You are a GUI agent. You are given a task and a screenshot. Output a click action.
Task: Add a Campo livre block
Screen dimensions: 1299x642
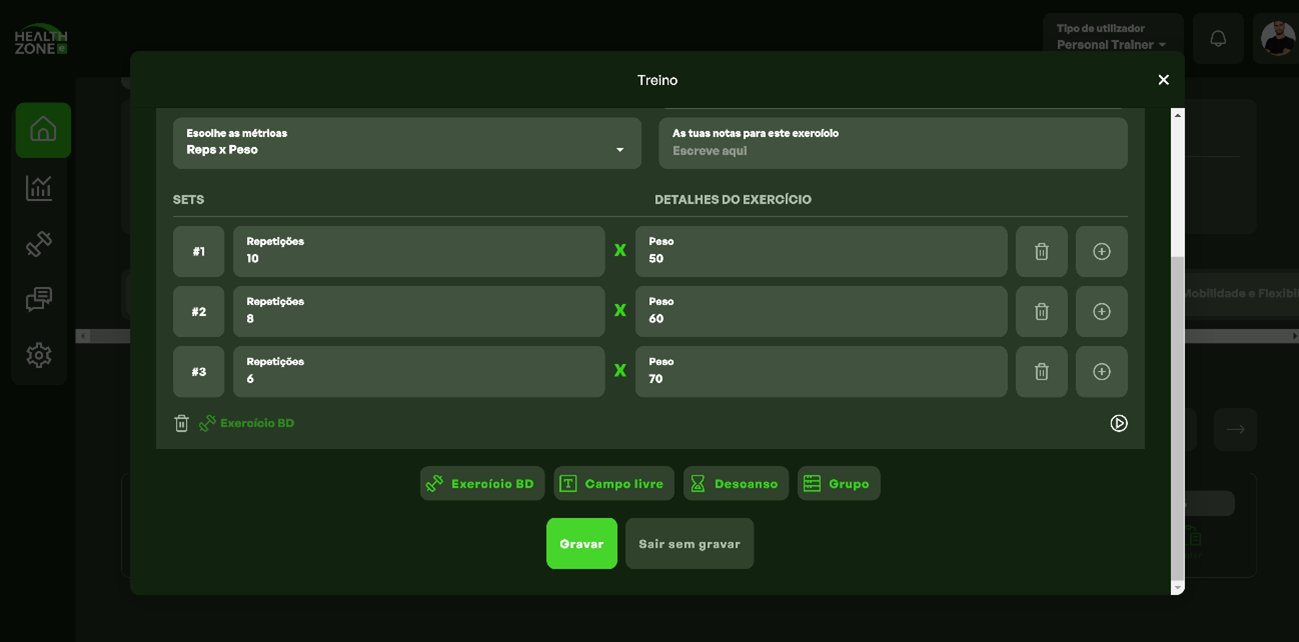pos(614,484)
